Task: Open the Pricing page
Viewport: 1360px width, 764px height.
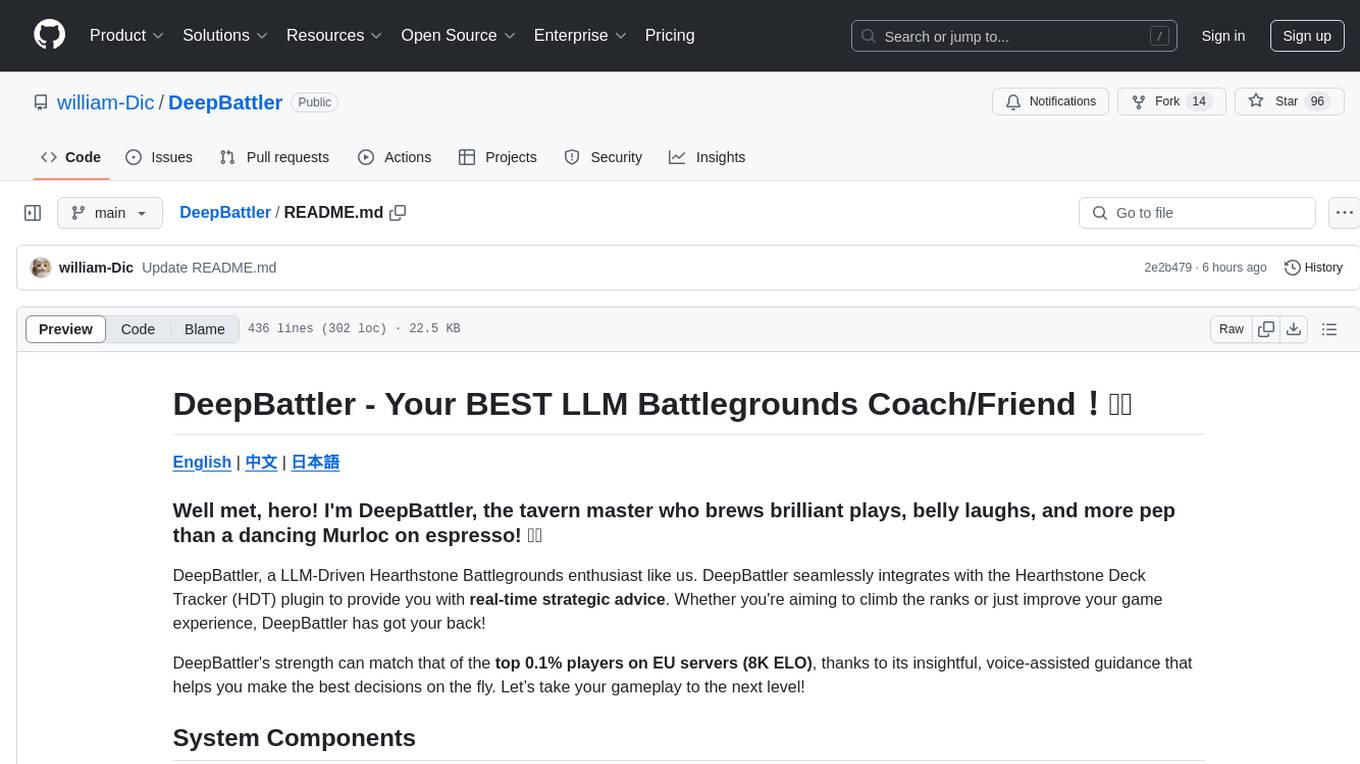Action: 670,35
